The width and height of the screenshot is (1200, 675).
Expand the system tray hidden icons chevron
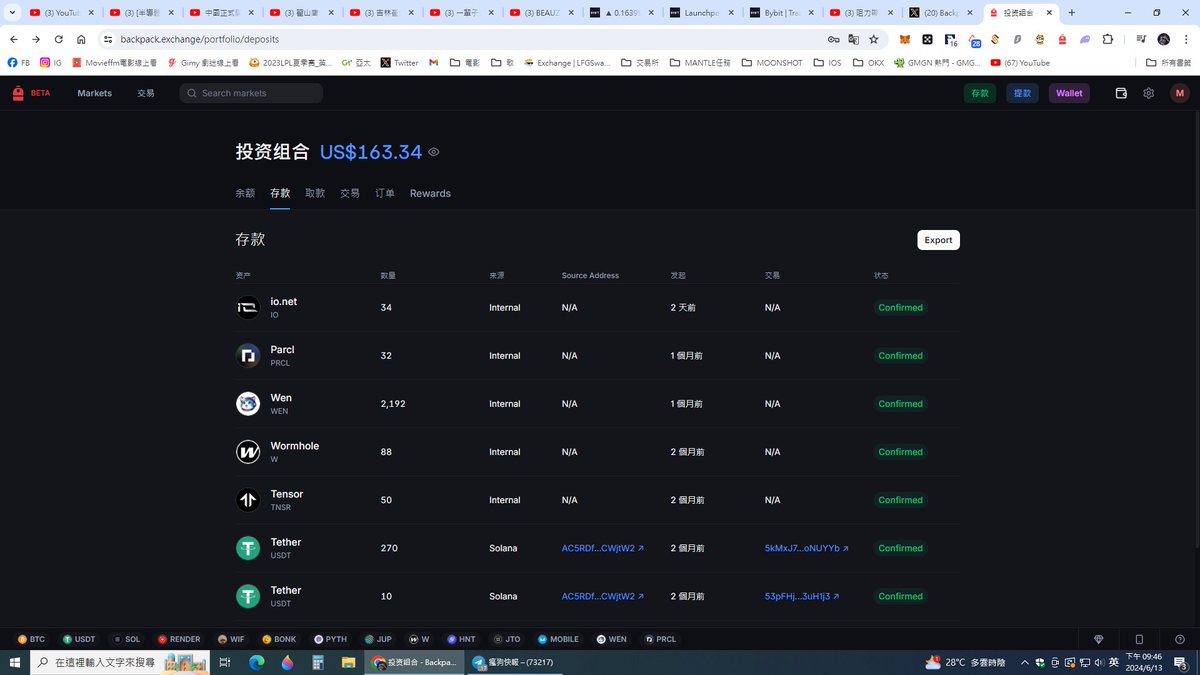(1025, 662)
